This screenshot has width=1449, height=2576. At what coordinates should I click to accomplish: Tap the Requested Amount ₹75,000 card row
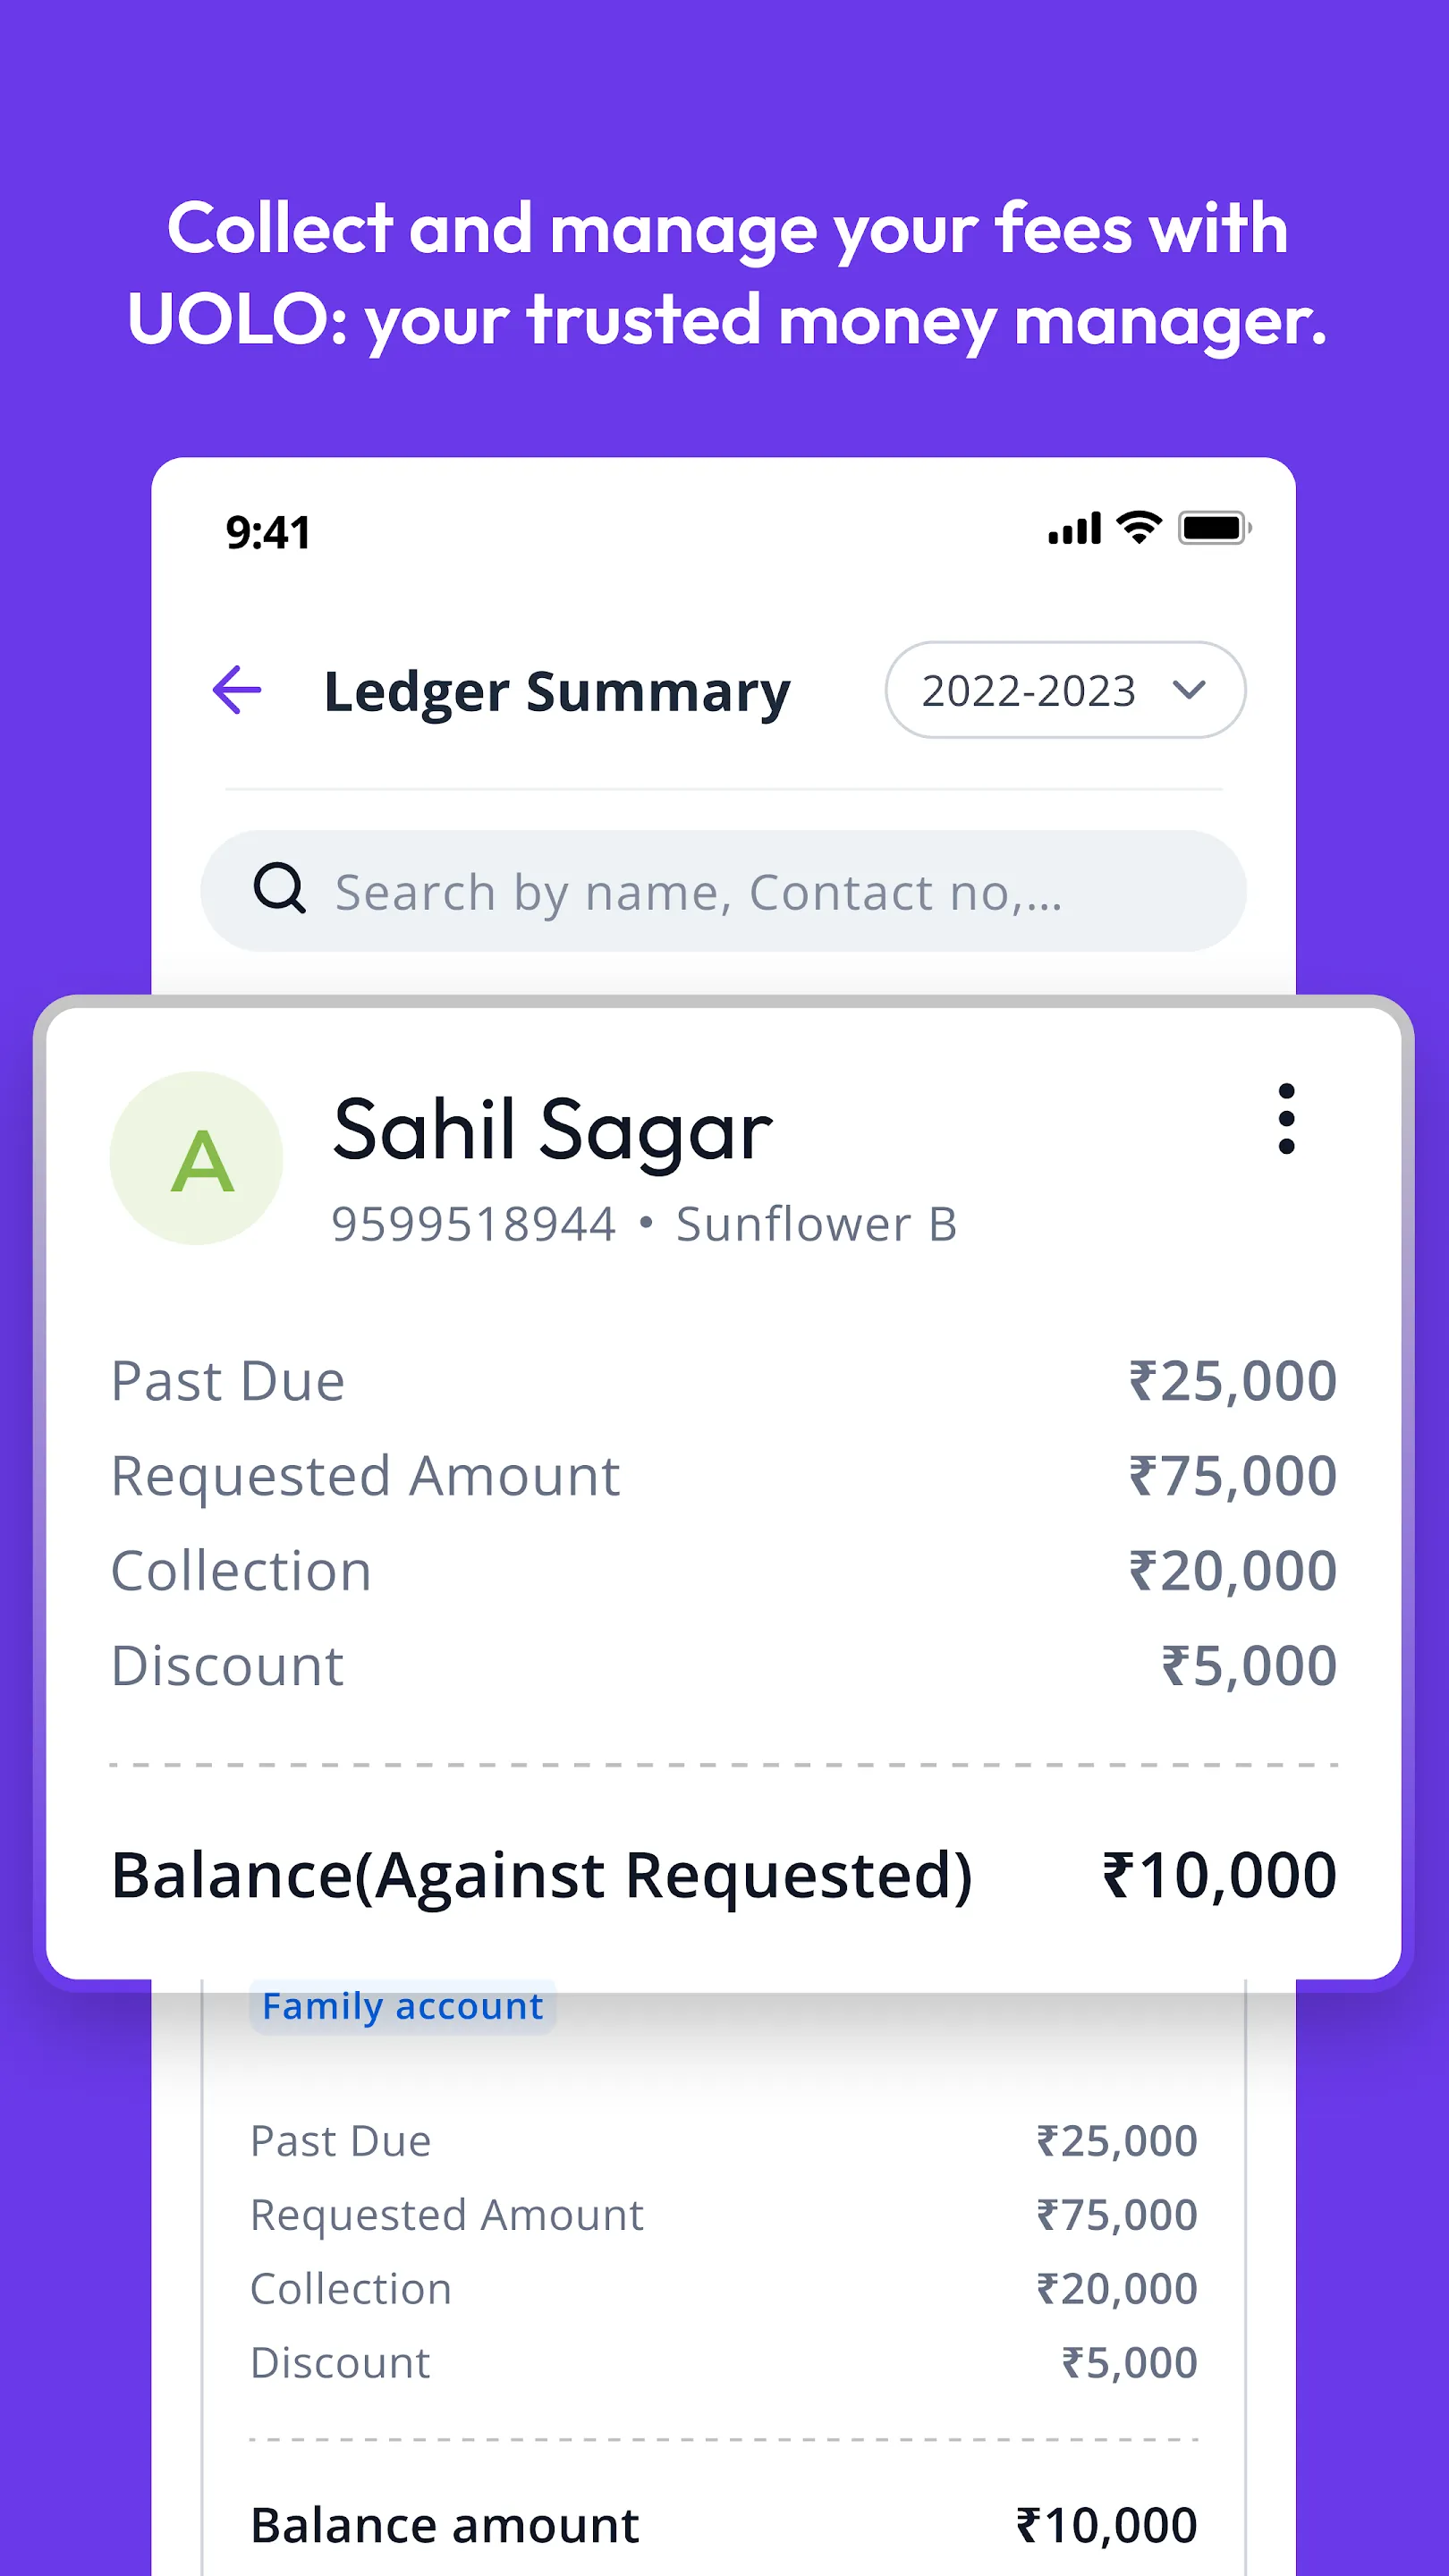coord(722,1476)
